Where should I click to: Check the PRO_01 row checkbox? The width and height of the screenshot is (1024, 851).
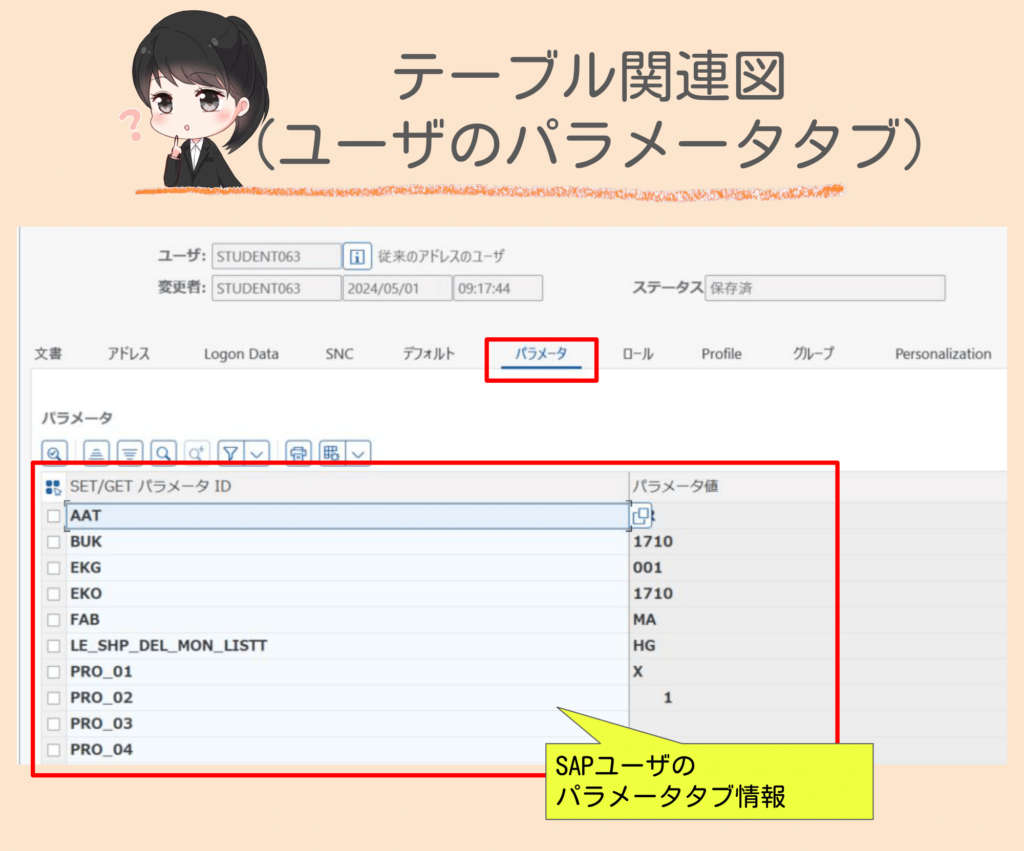pos(54,671)
